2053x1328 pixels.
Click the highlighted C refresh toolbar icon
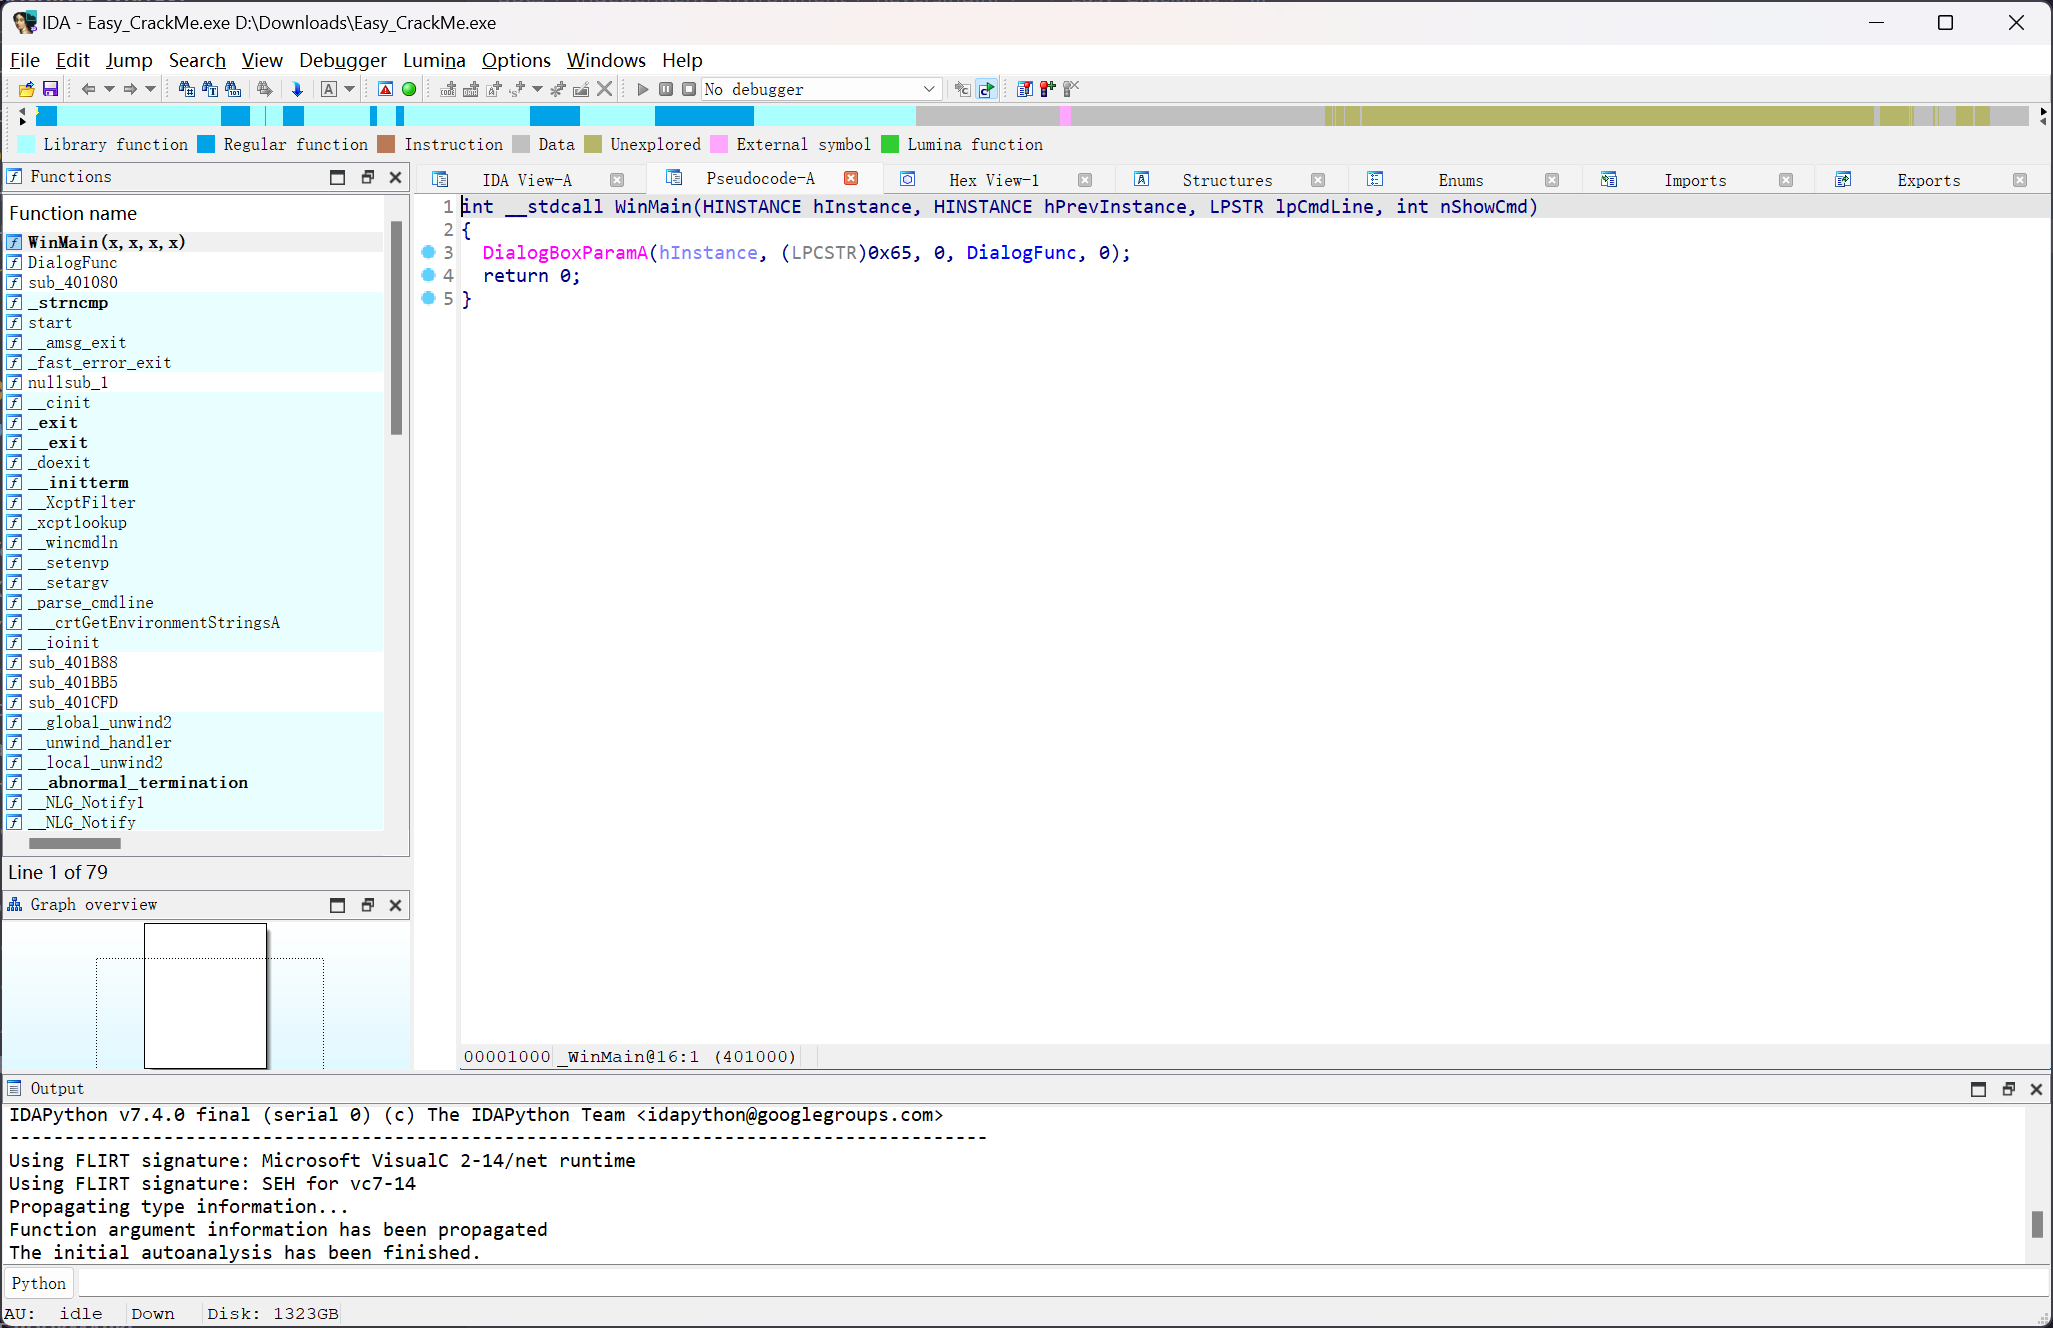[986, 89]
